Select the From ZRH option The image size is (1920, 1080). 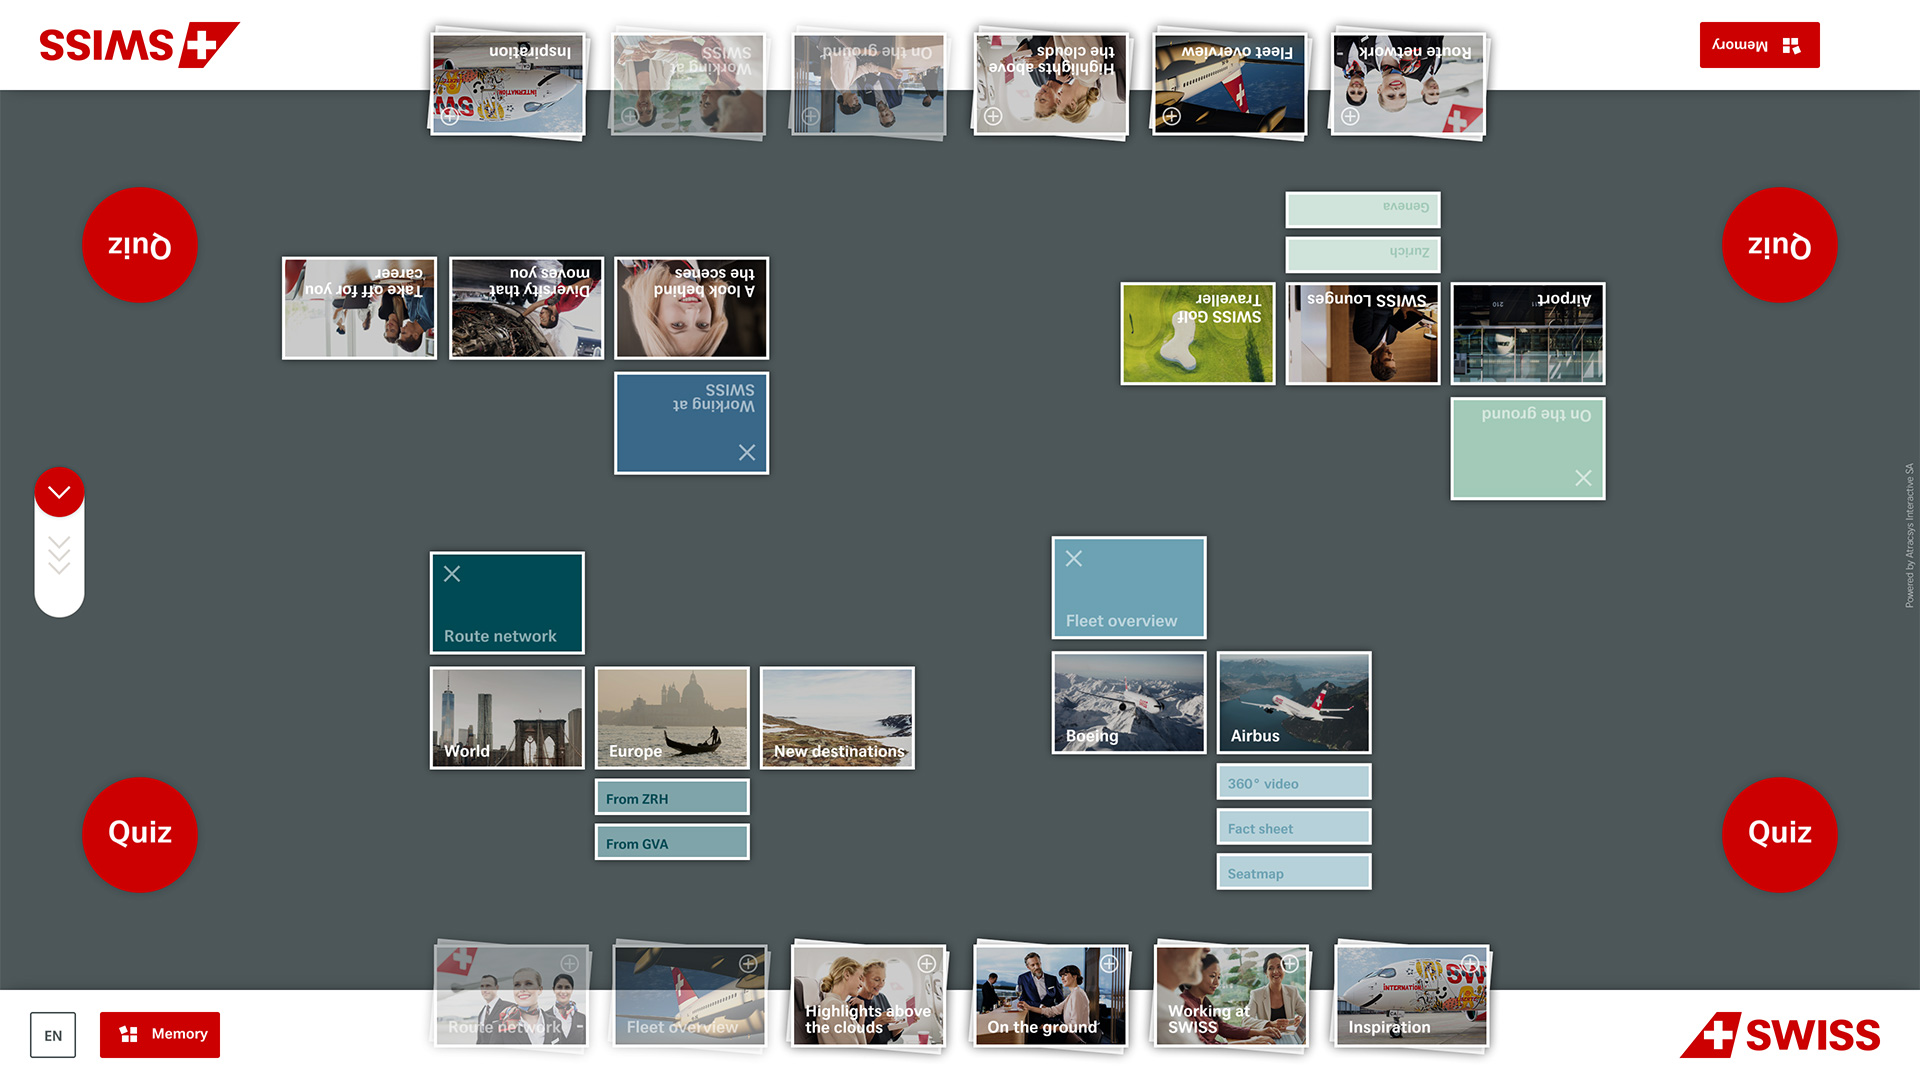[x=672, y=798]
